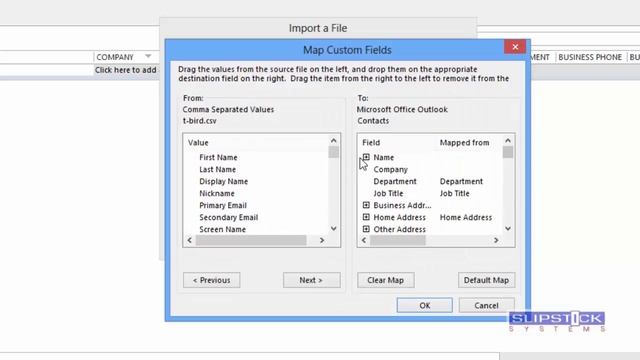Screen dimensions: 640x360
Task: Select Primary Email in the Value list
Action: click(x=223, y=205)
